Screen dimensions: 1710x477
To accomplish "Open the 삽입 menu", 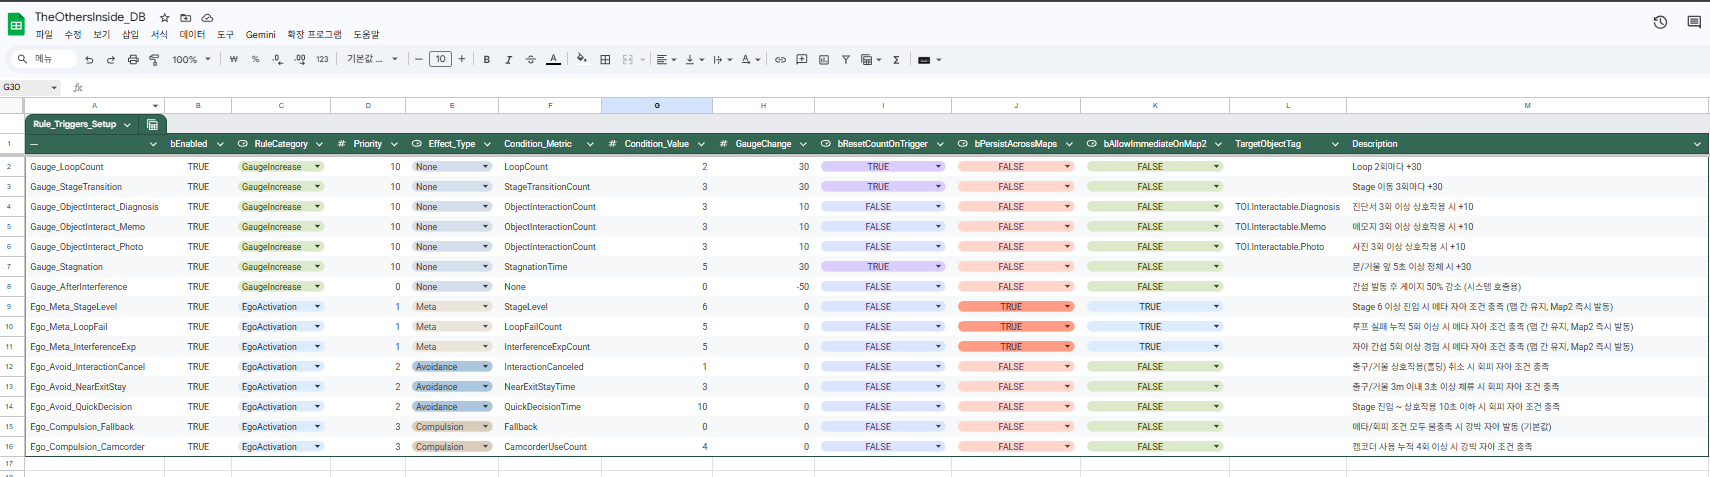I will click(x=130, y=35).
